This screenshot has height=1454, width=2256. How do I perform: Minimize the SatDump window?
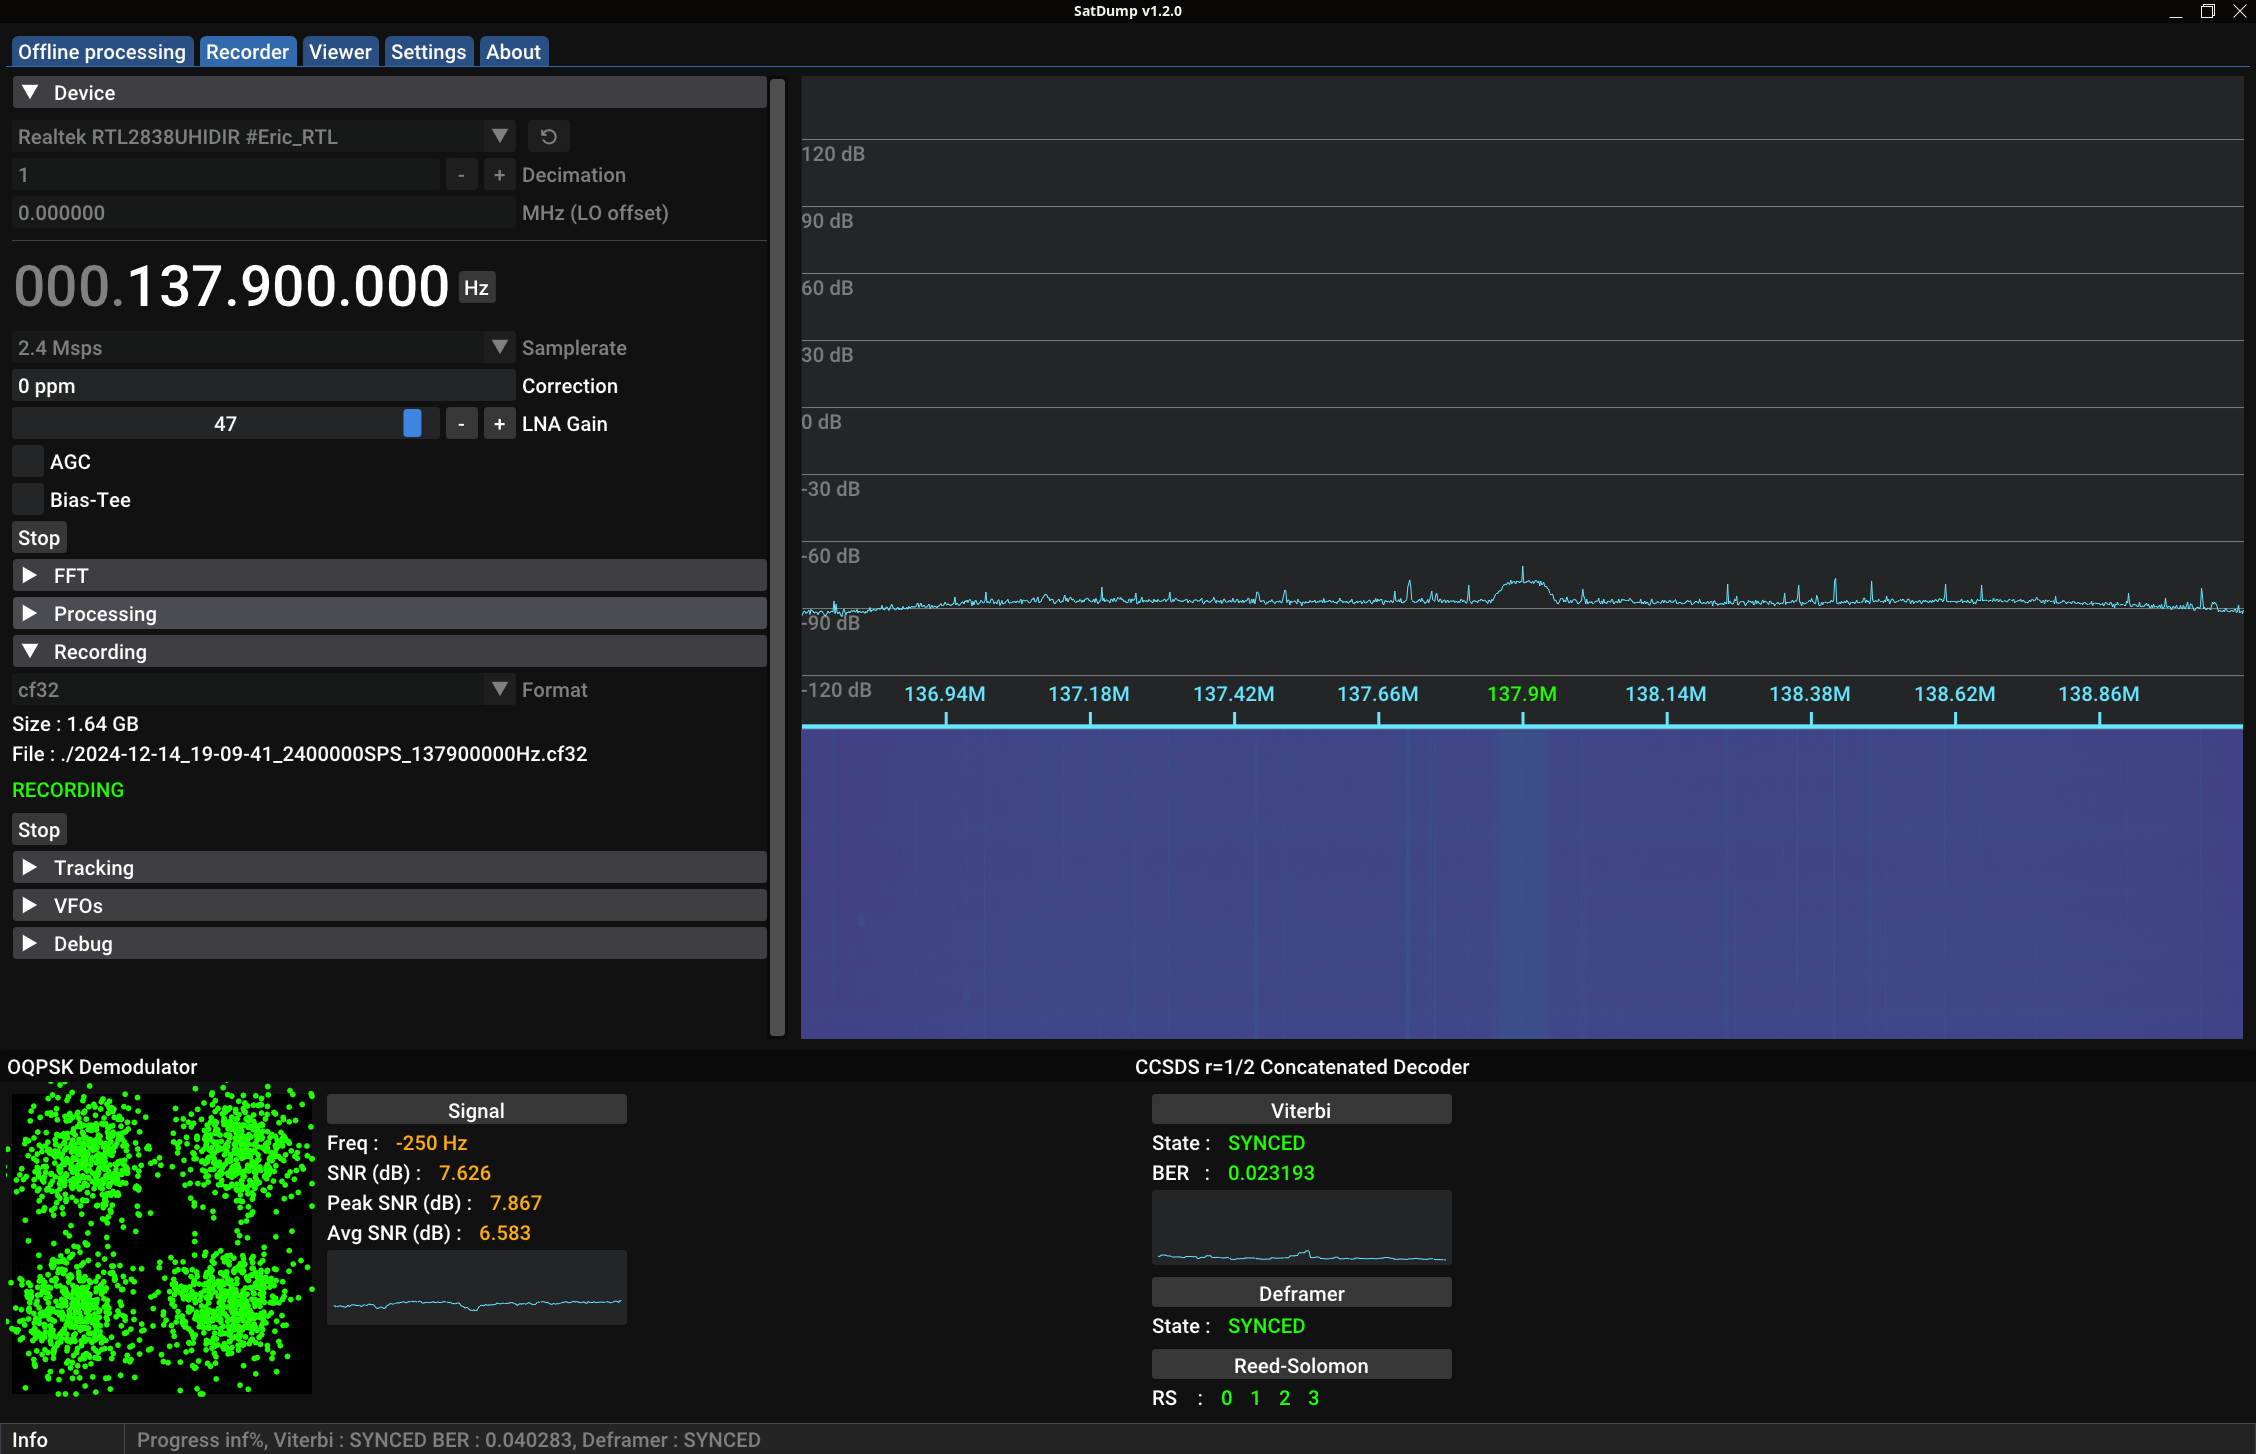[2175, 11]
